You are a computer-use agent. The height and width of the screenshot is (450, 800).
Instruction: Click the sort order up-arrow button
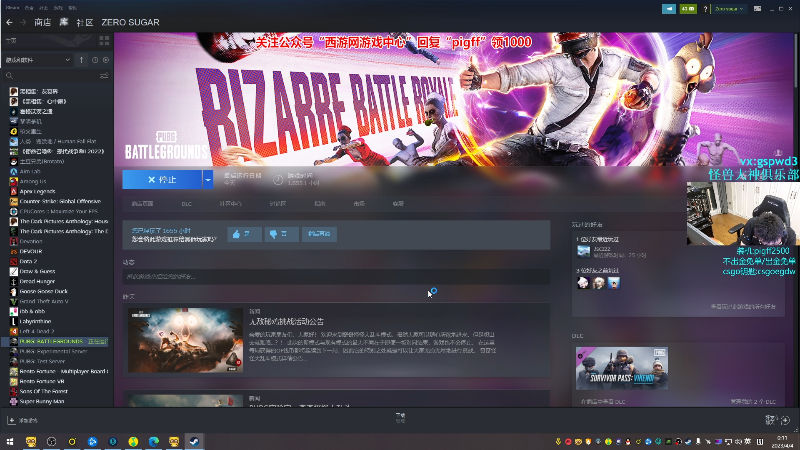pos(81,60)
